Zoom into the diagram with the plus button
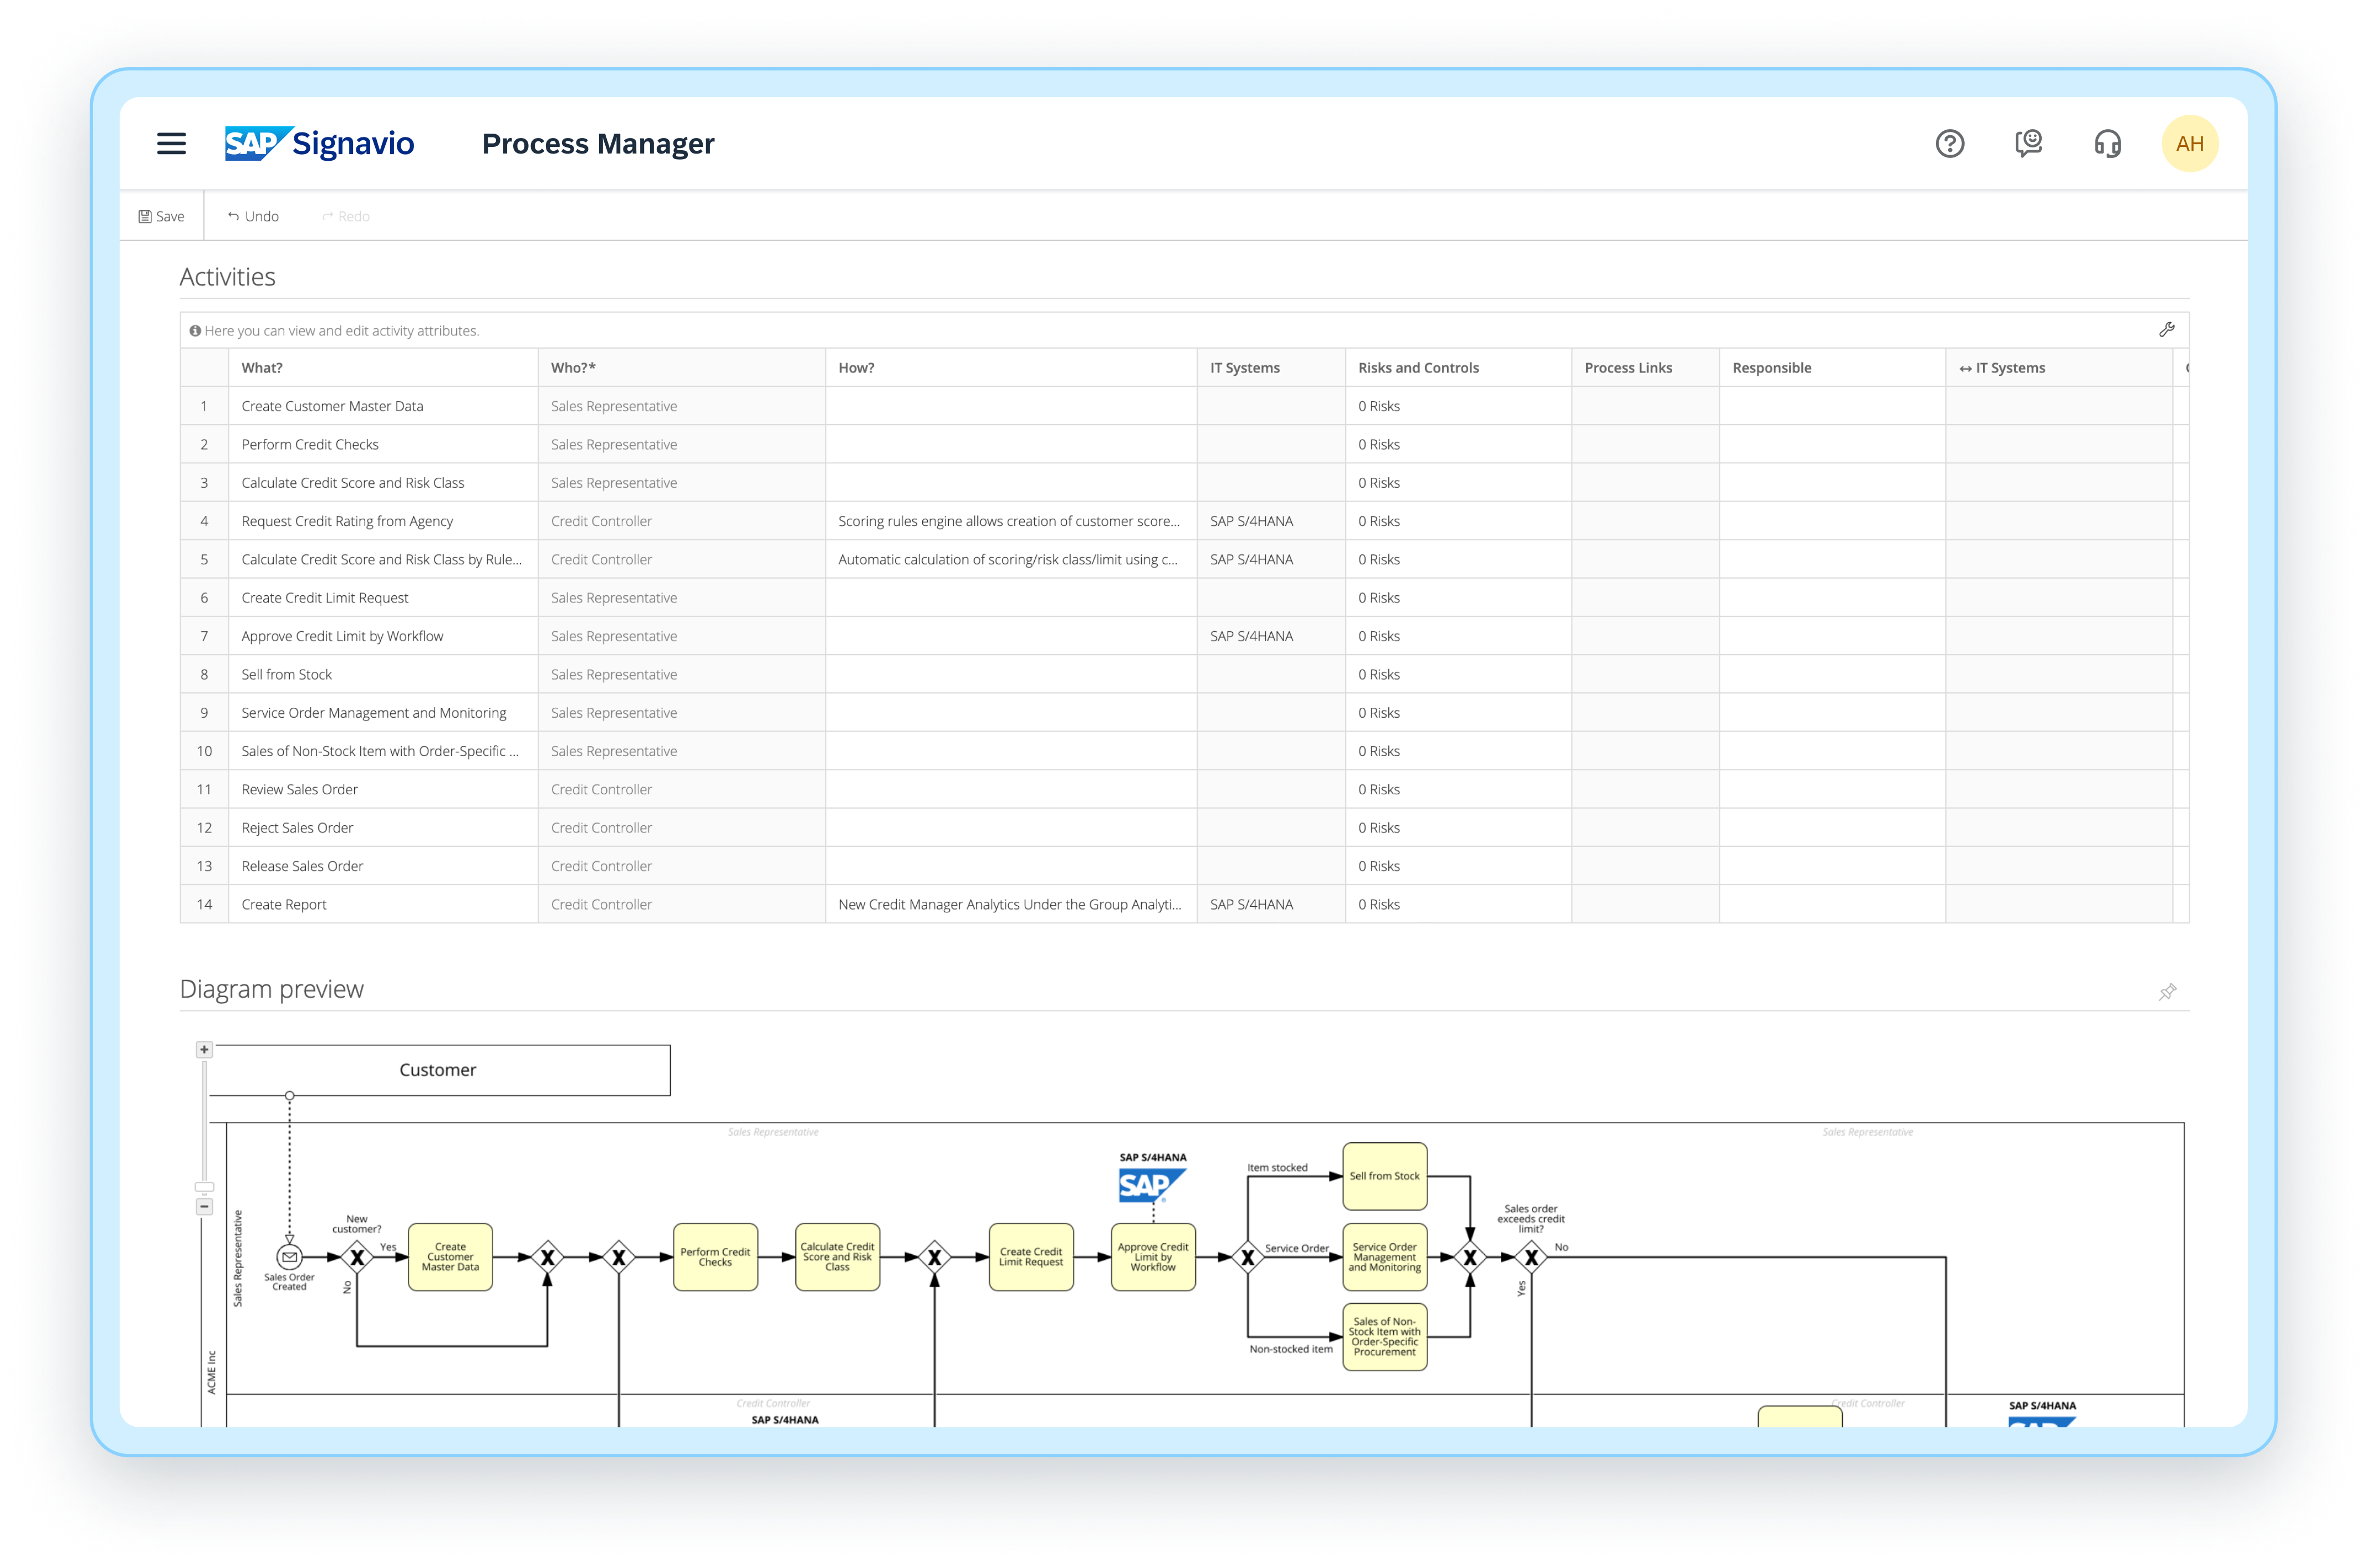The image size is (2366, 1568). 204,1049
